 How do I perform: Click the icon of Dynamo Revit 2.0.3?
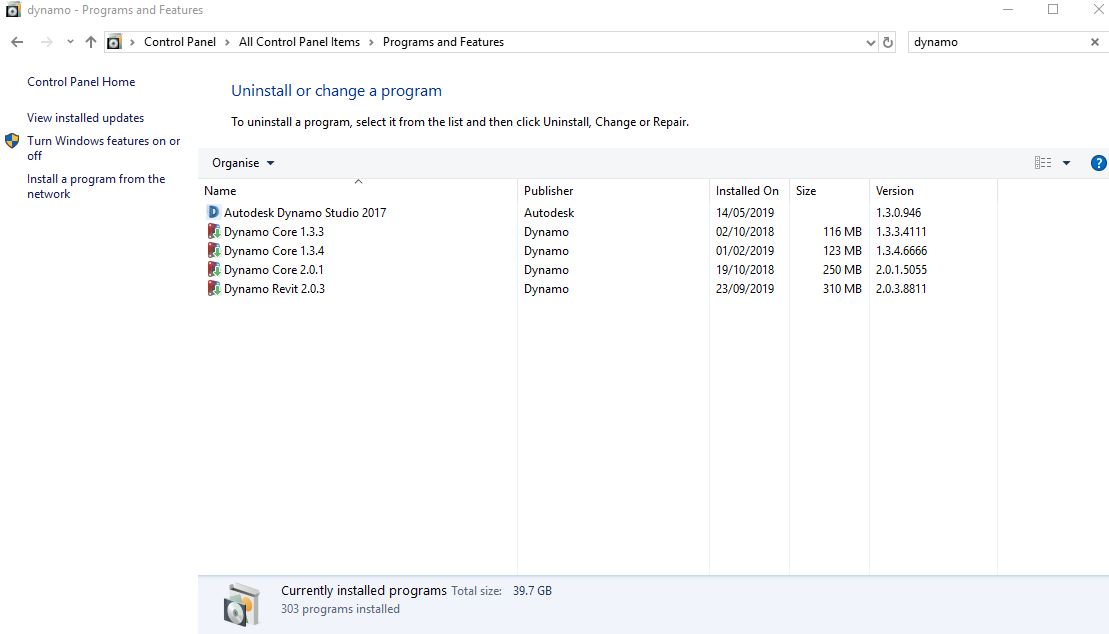click(213, 288)
